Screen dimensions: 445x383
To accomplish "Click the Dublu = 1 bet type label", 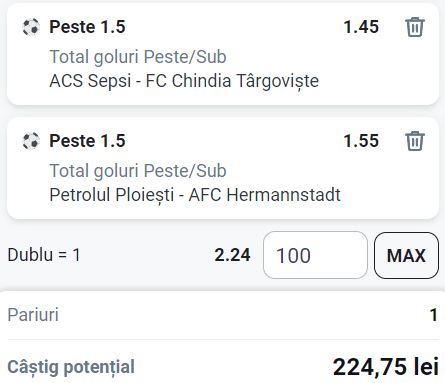I will tap(44, 255).
